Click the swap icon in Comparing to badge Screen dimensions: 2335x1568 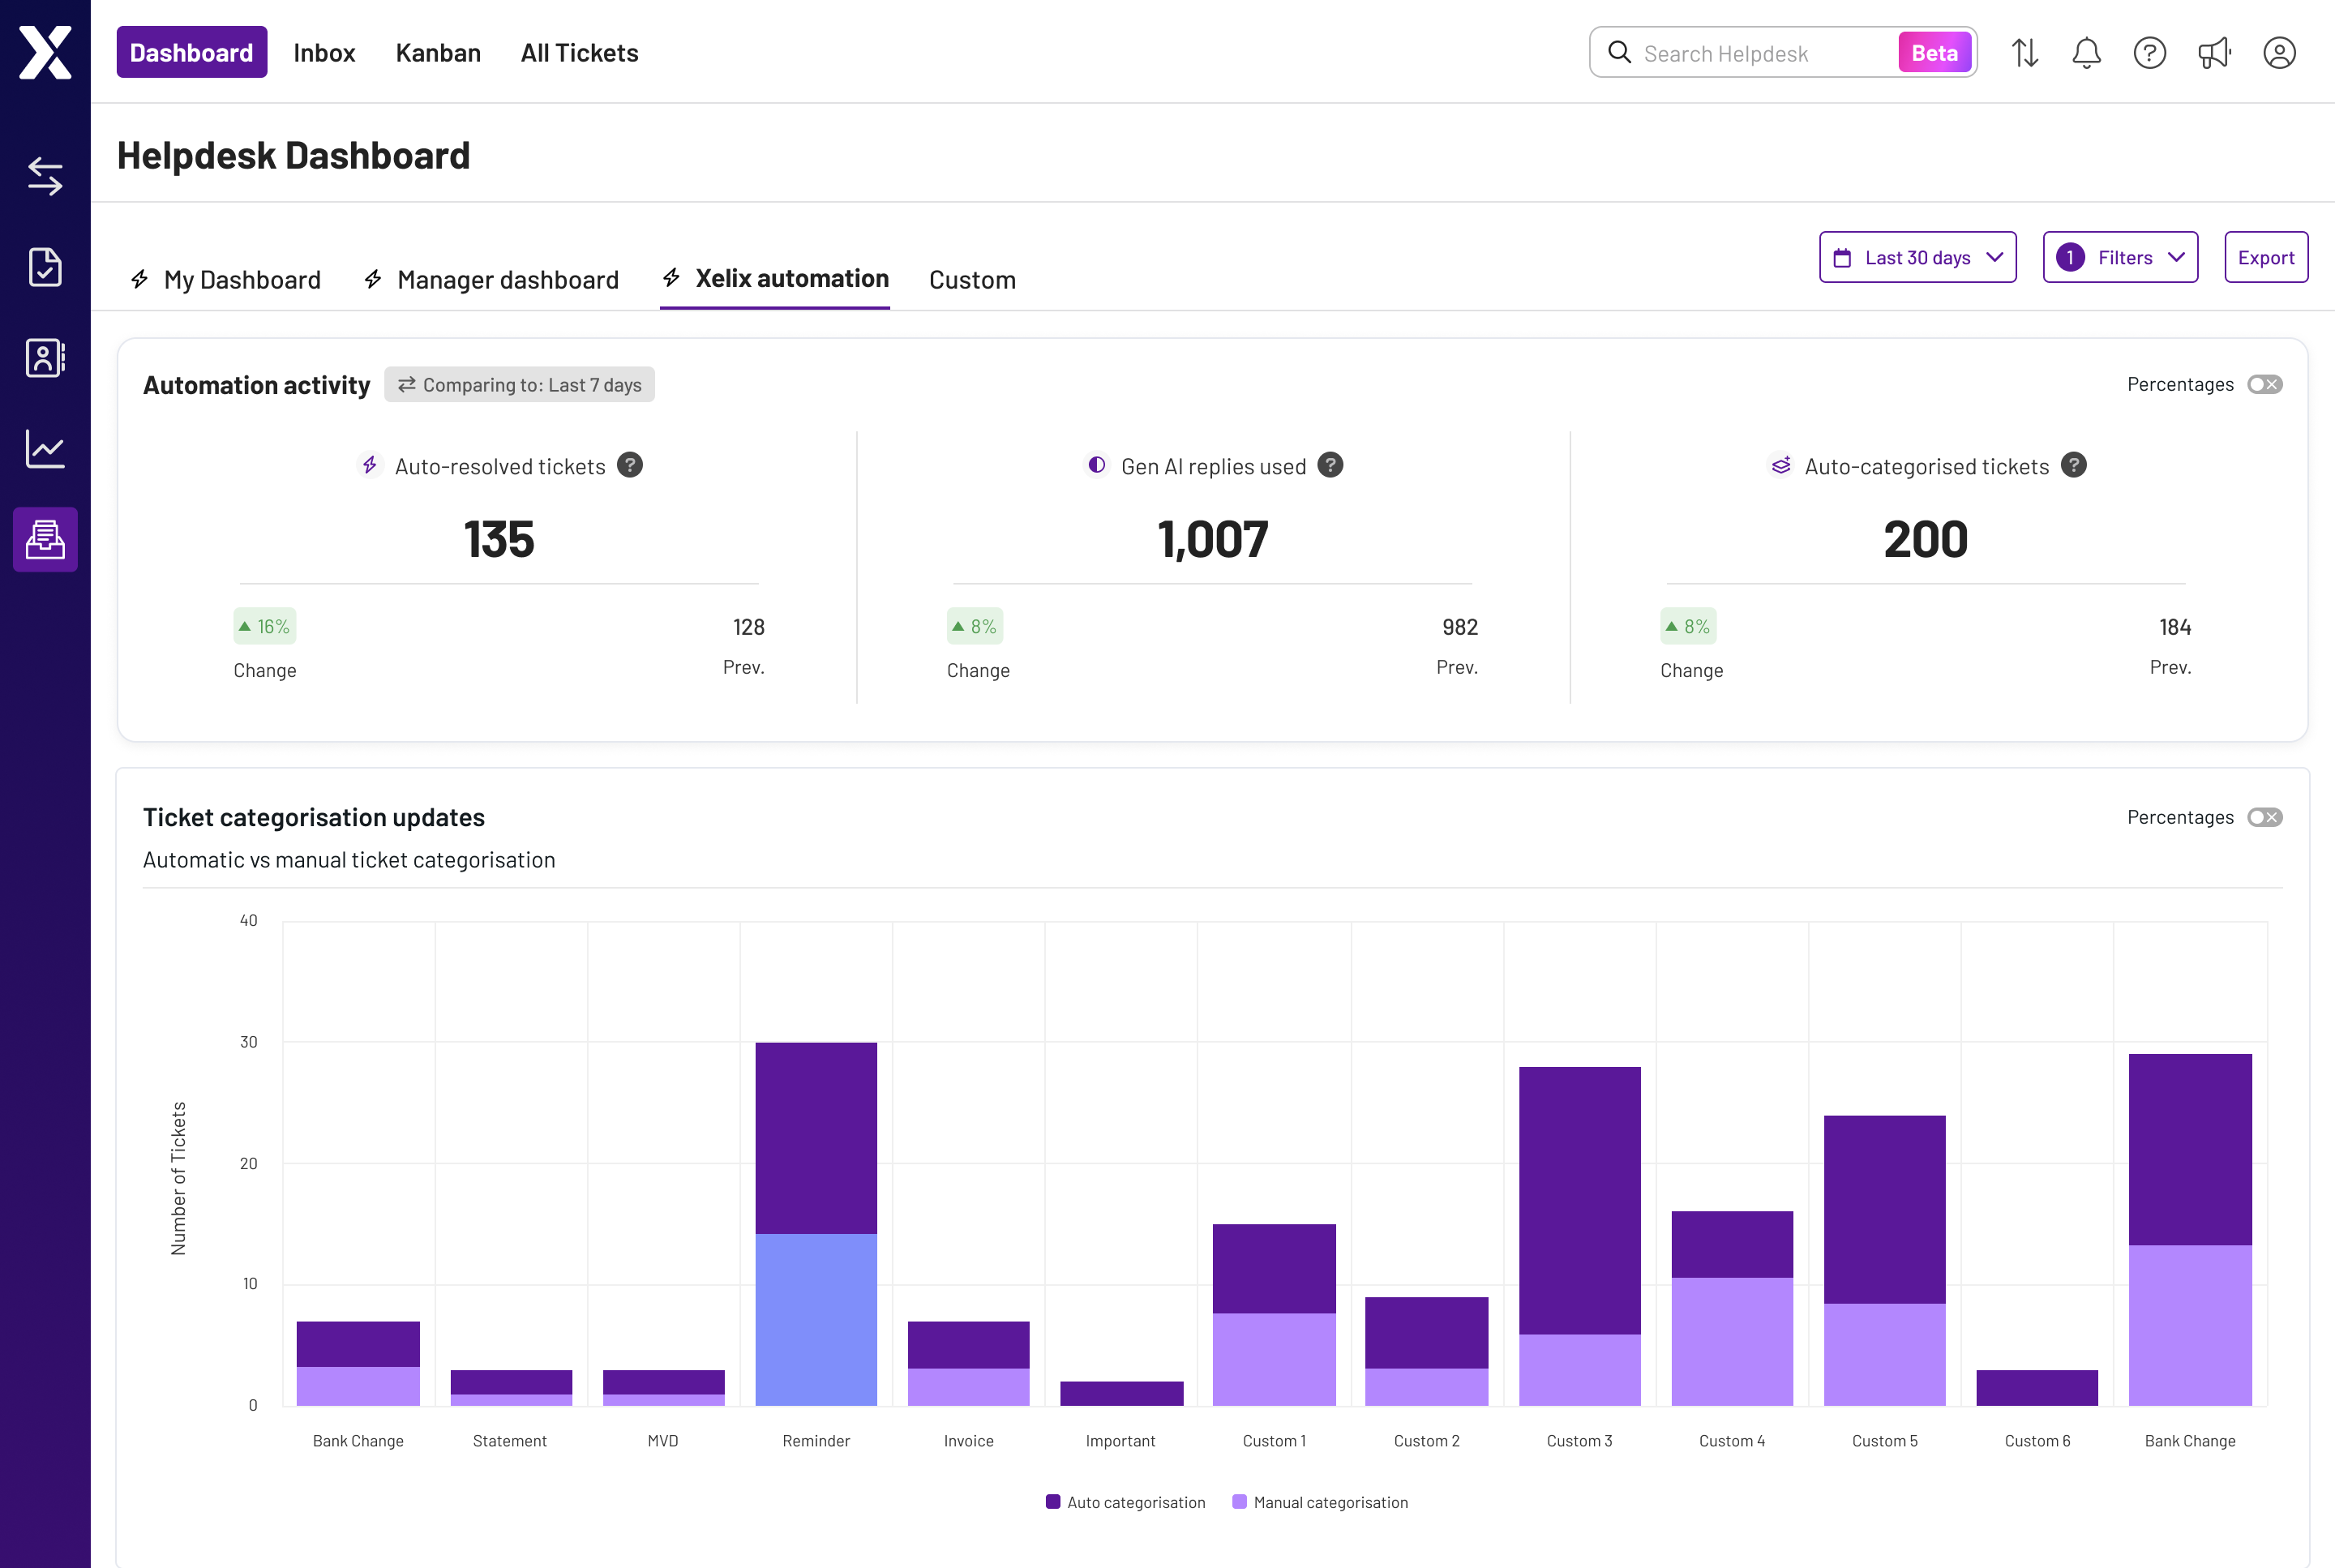(x=406, y=384)
